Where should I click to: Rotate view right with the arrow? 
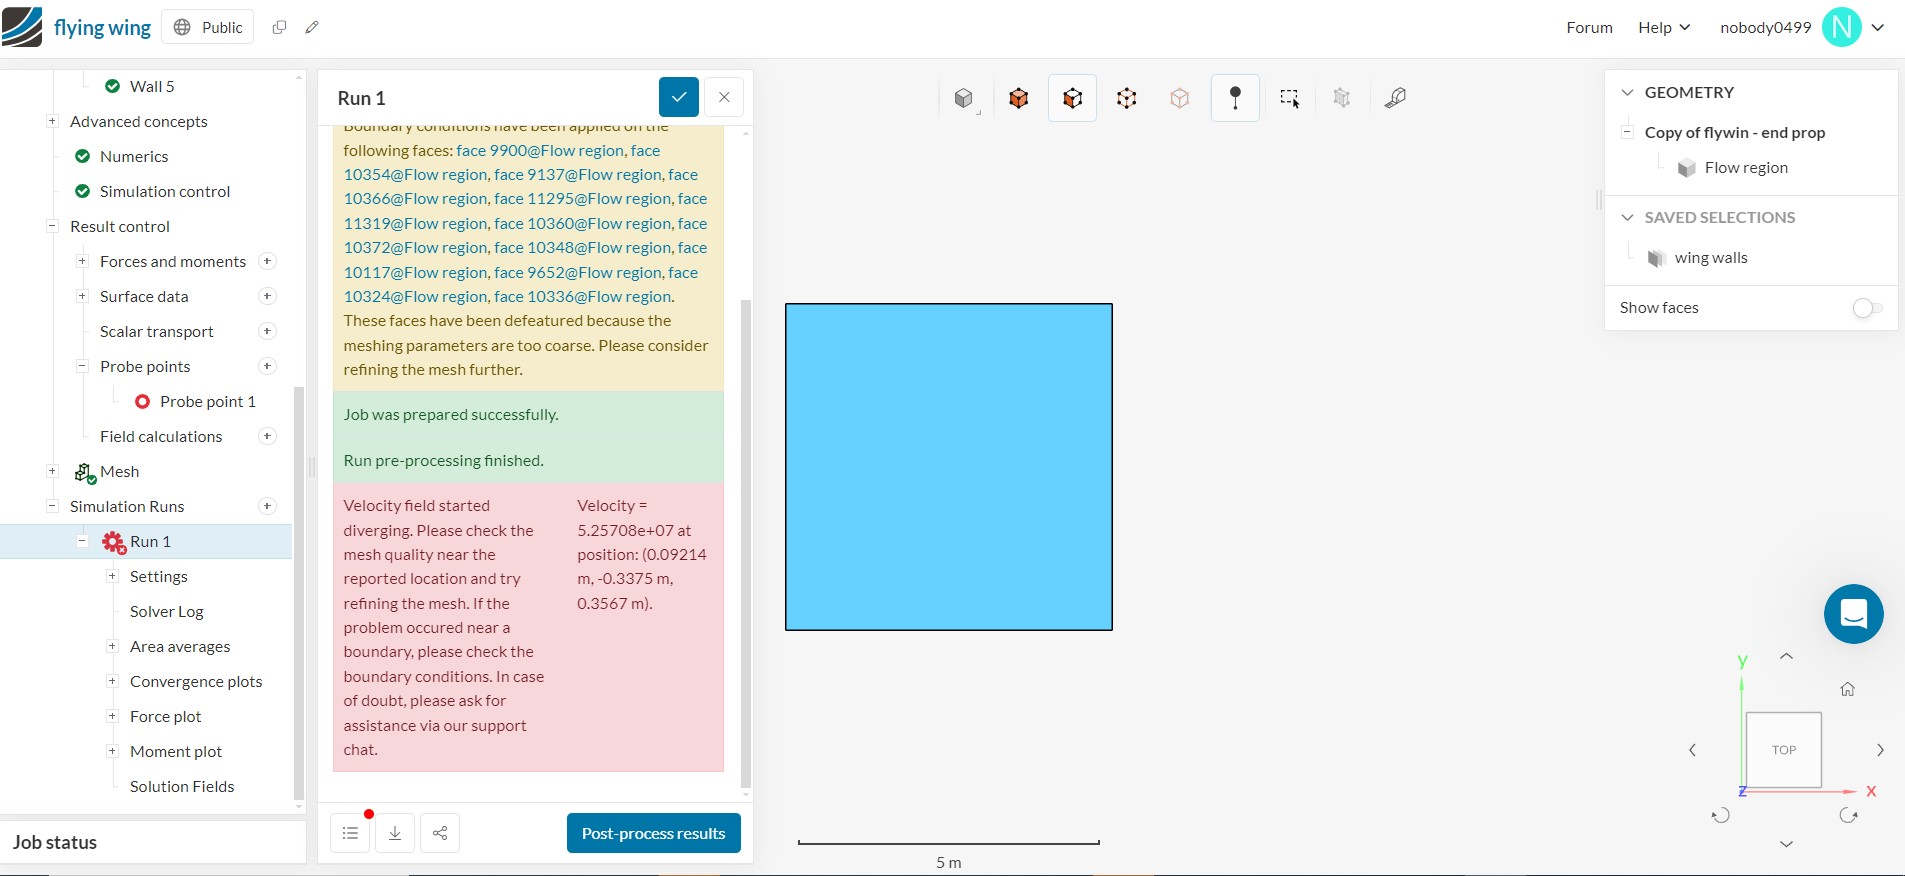pyautogui.click(x=1880, y=750)
